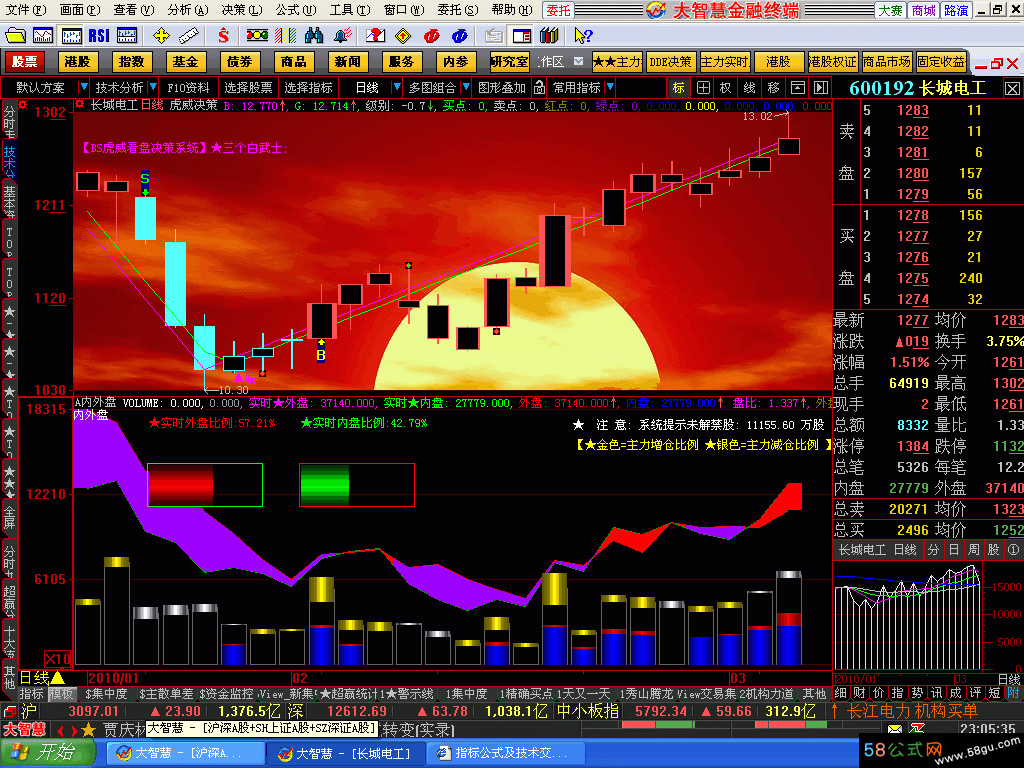Expand the 多图组合 dropdown arrow

click(x=466, y=87)
